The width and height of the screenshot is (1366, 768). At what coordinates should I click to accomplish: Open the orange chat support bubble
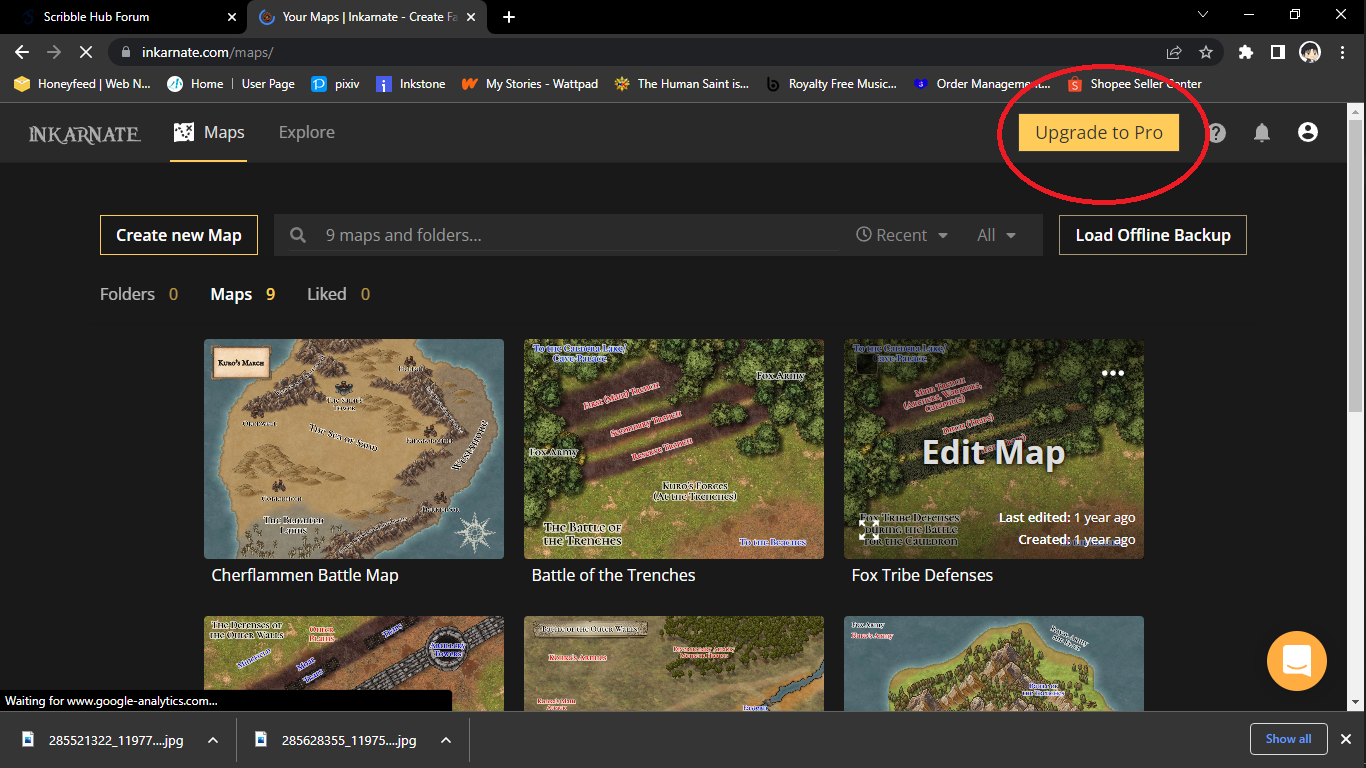tap(1296, 661)
